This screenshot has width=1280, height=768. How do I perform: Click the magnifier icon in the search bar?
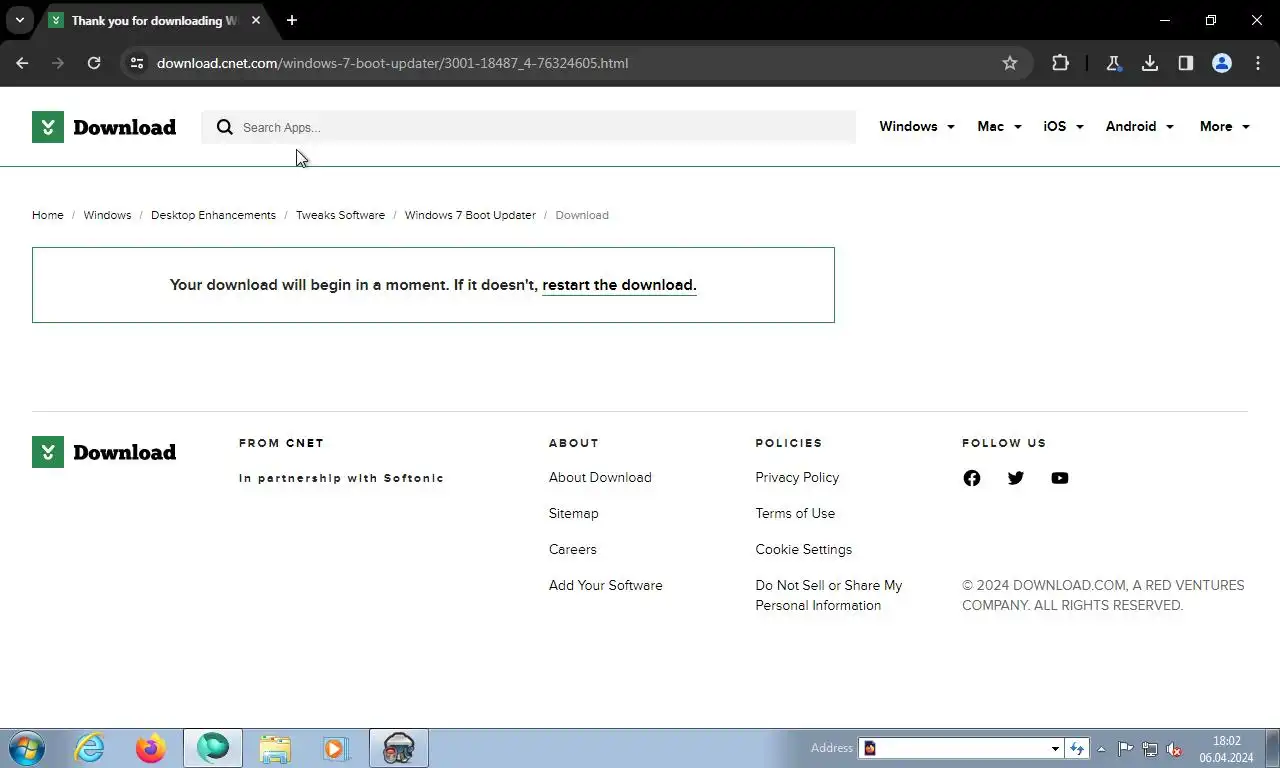tap(225, 127)
